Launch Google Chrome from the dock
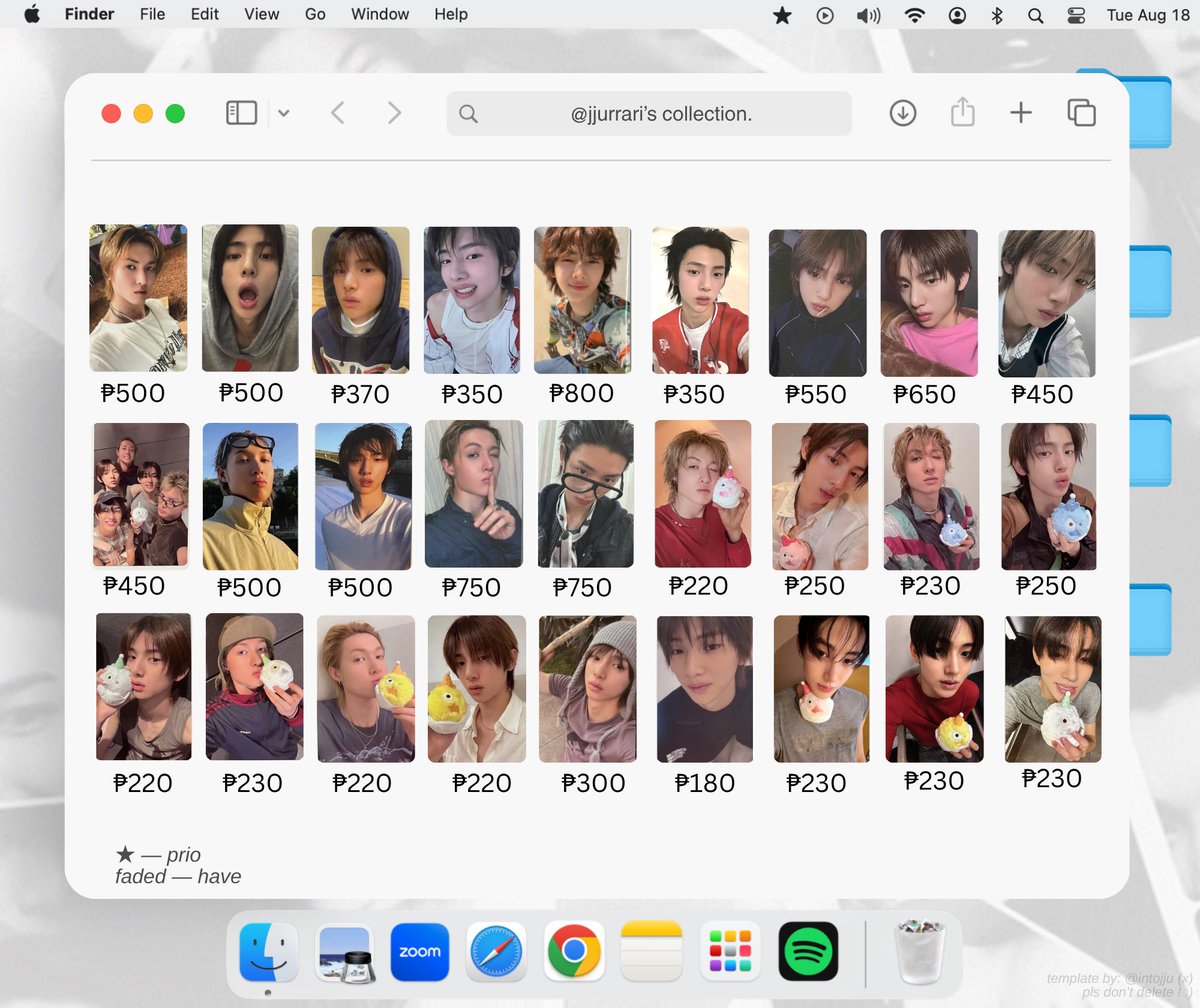The height and width of the screenshot is (1008, 1200). (x=573, y=952)
